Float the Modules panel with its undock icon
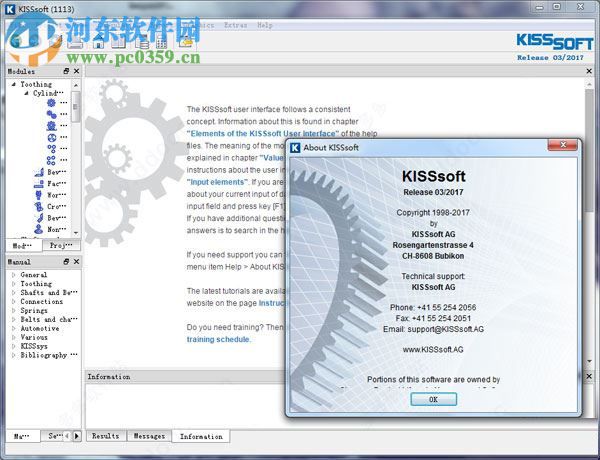600x460 pixels. click(x=66, y=71)
